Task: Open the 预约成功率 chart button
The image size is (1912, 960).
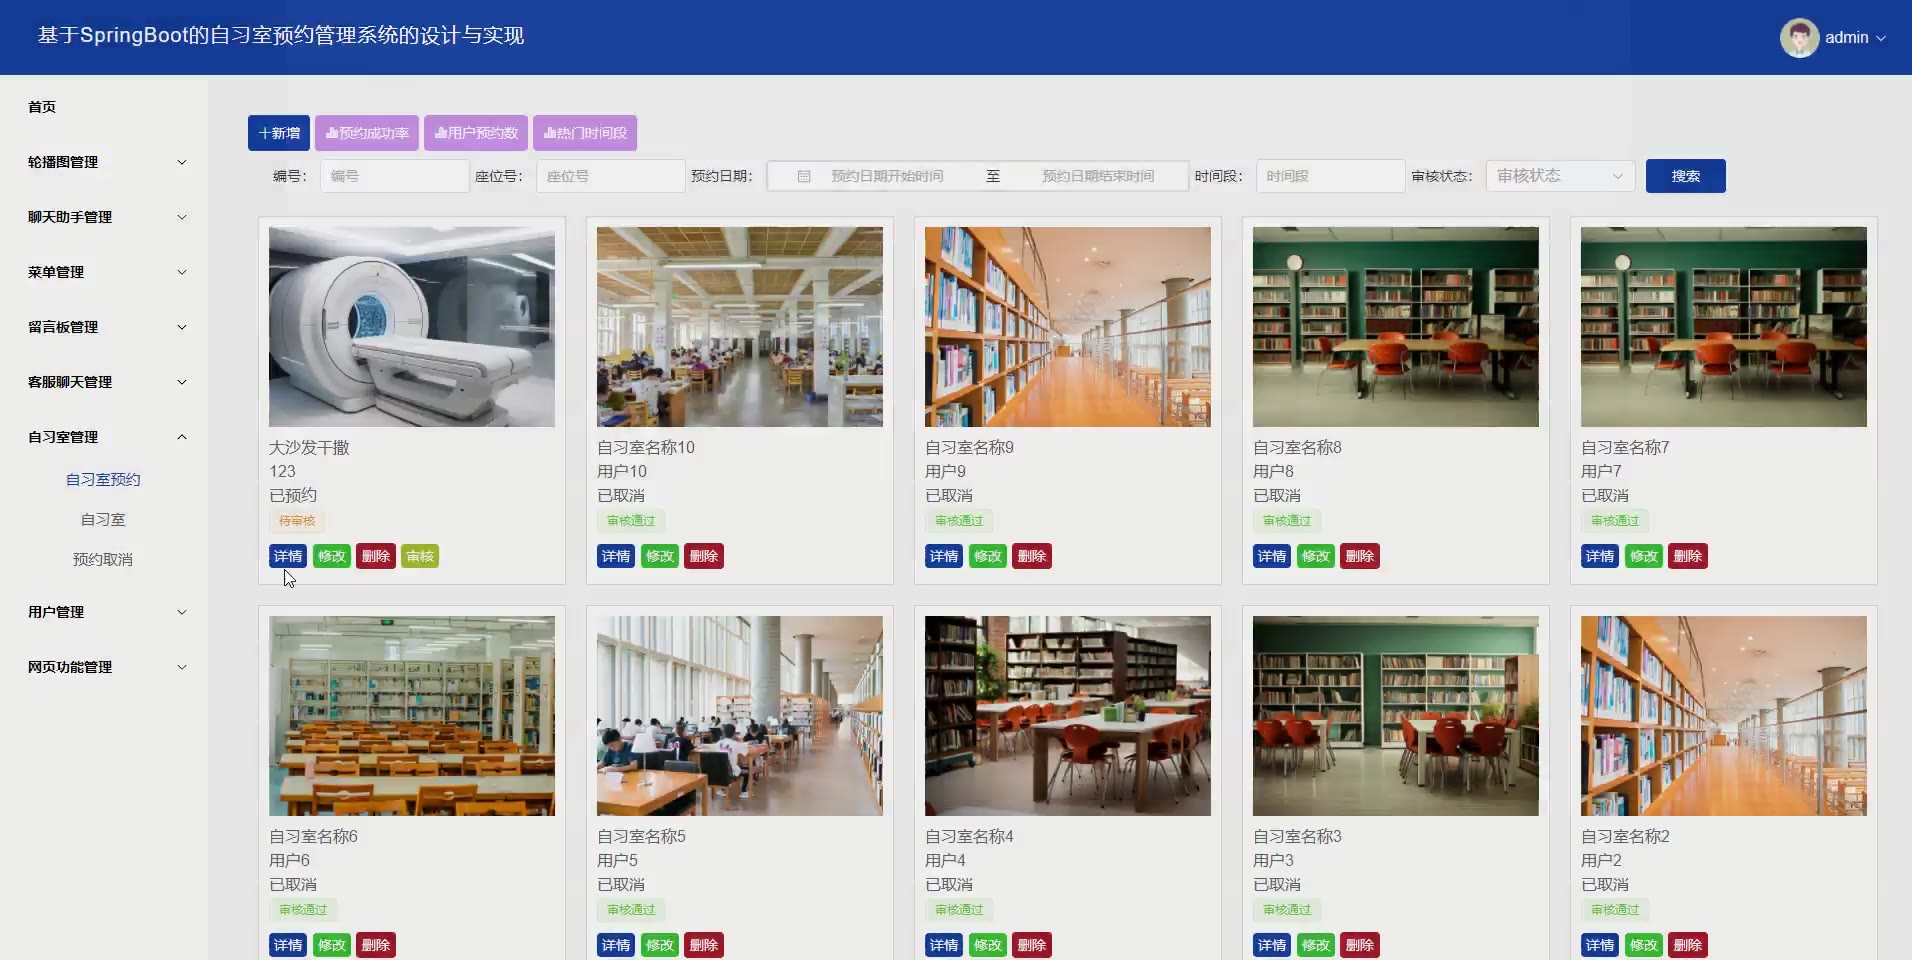Action: 367,133
